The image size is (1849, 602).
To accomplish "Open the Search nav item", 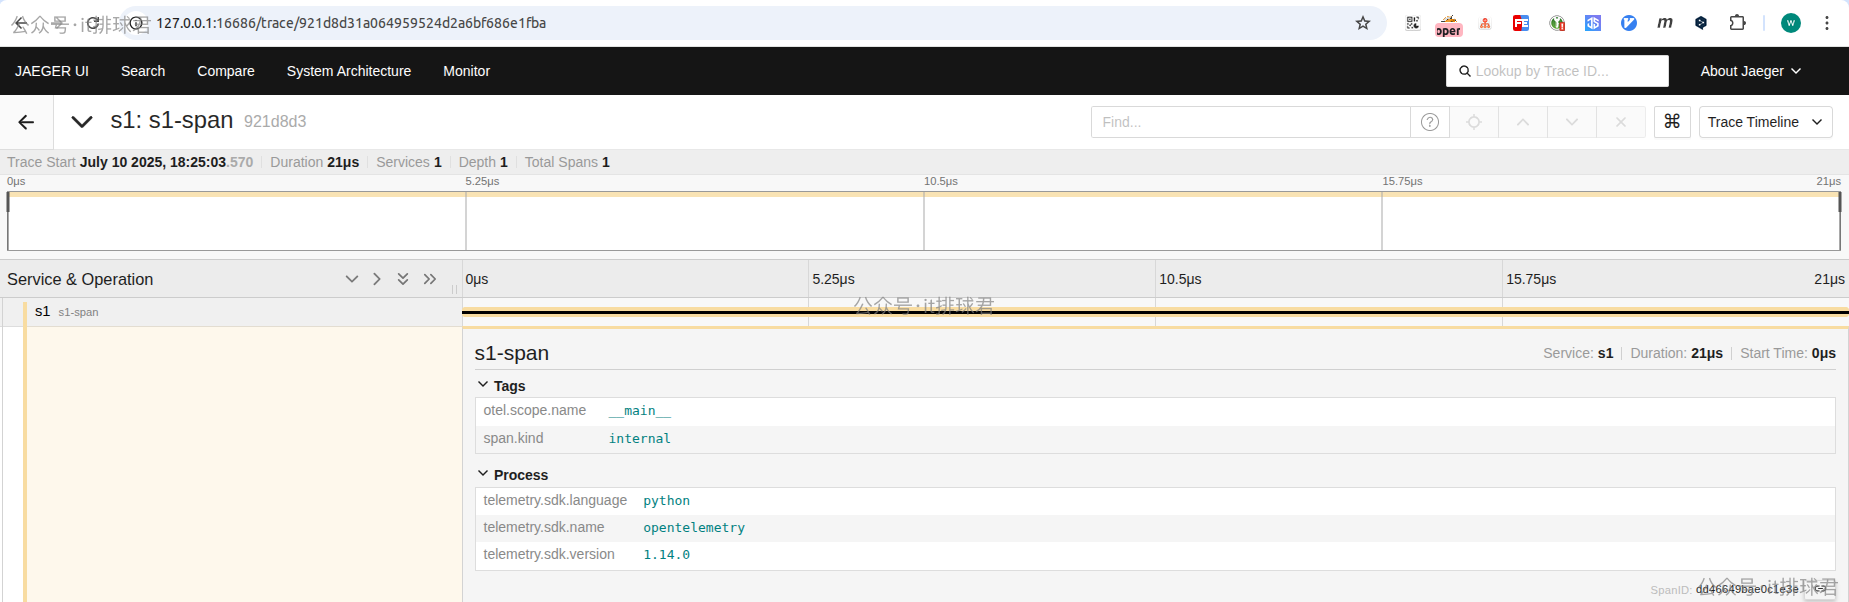I will coord(143,71).
